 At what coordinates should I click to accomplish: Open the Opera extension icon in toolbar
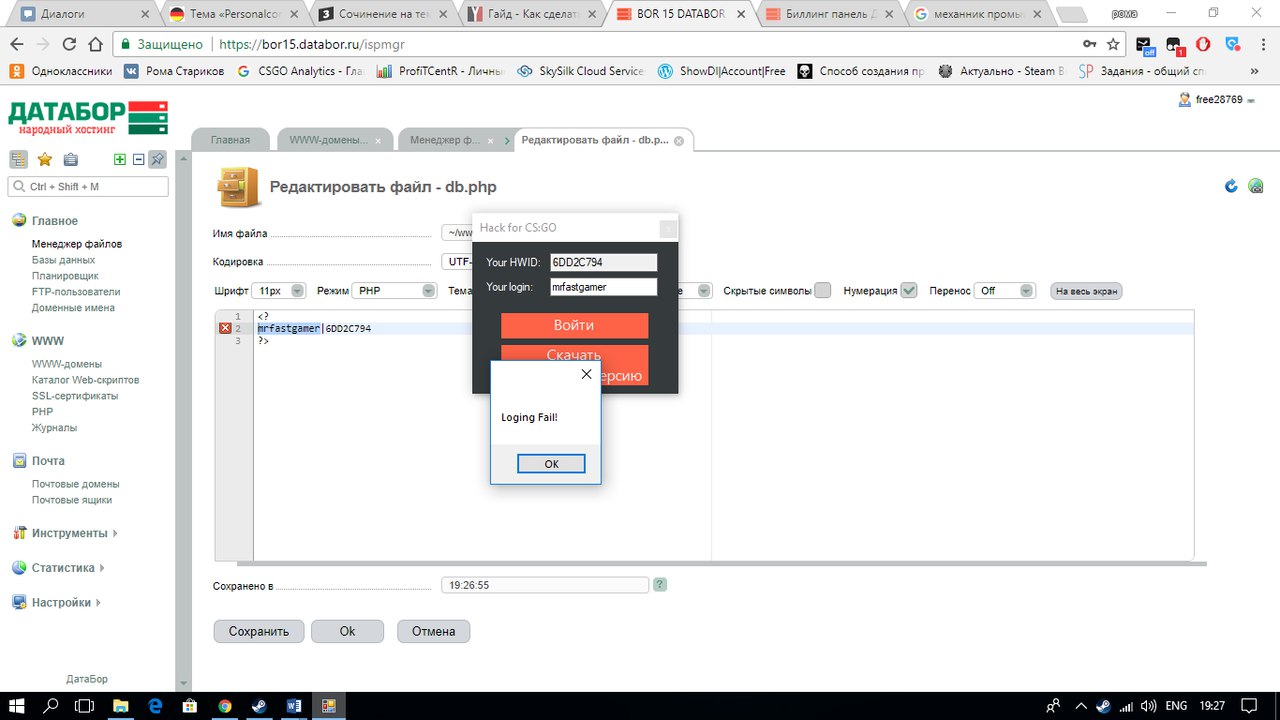(1203, 44)
